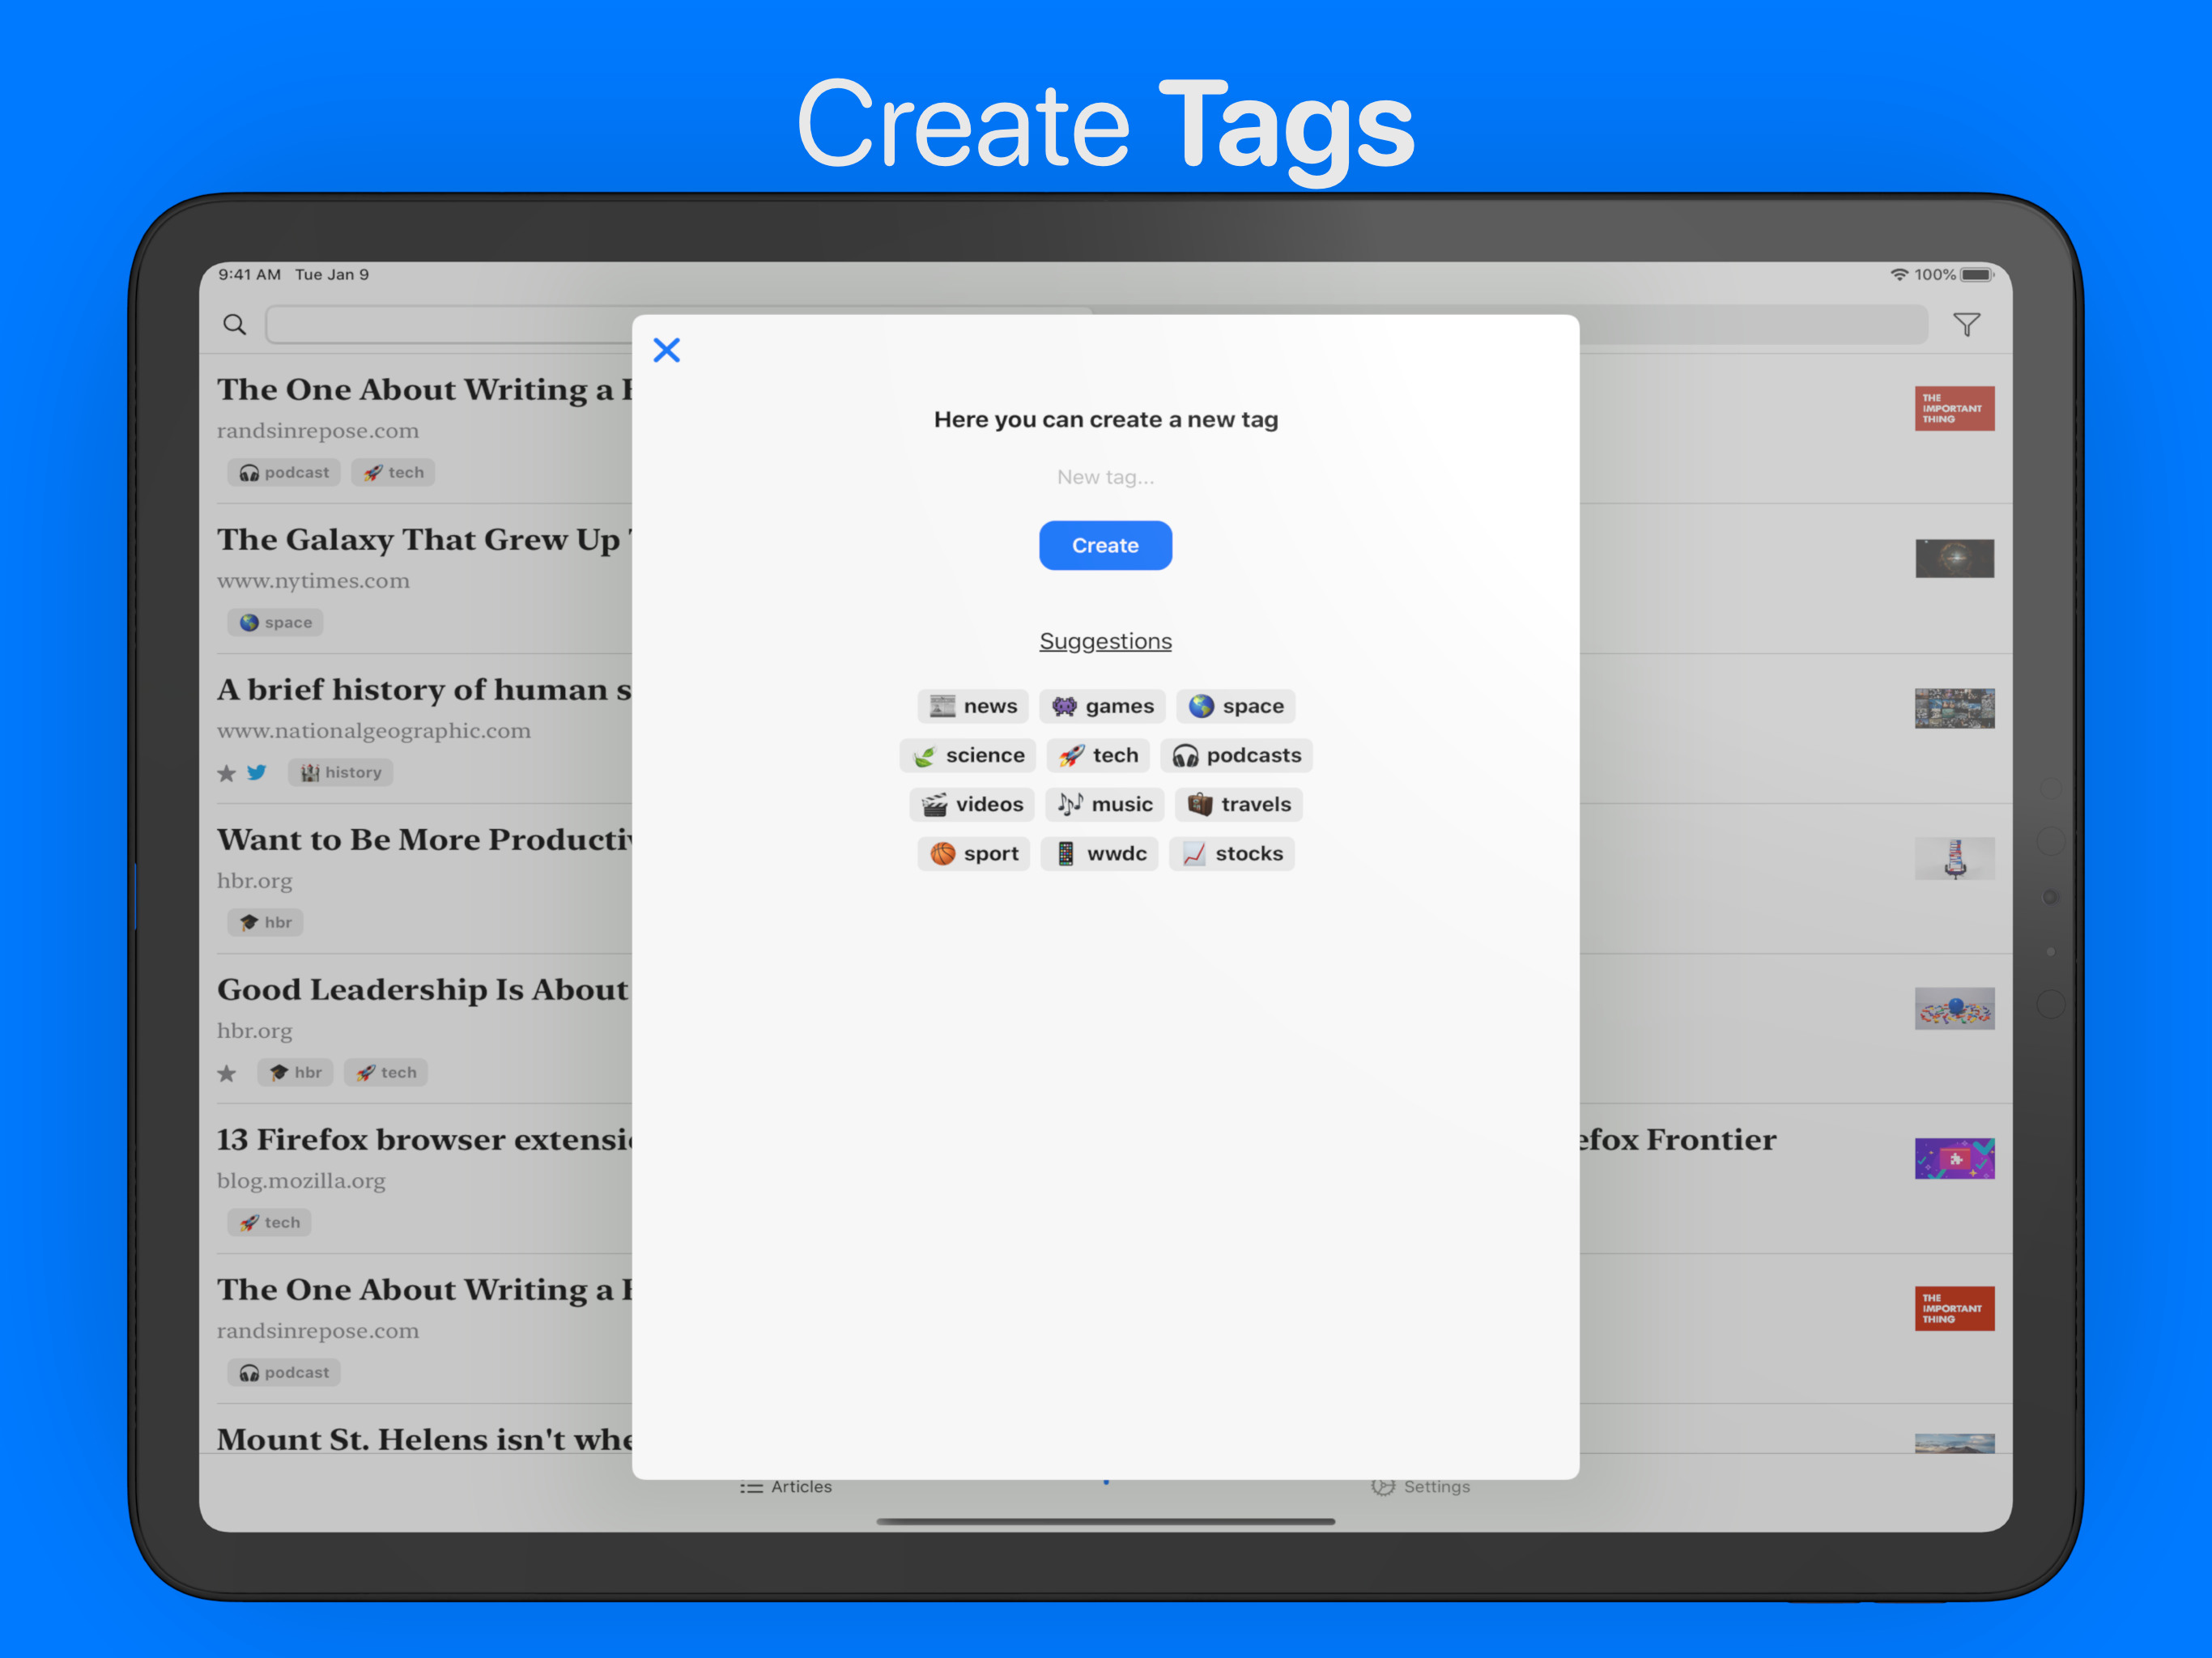The image size is (2212, 1658).
Task: Add the sport tag suggestion
Action: [974, 853]
